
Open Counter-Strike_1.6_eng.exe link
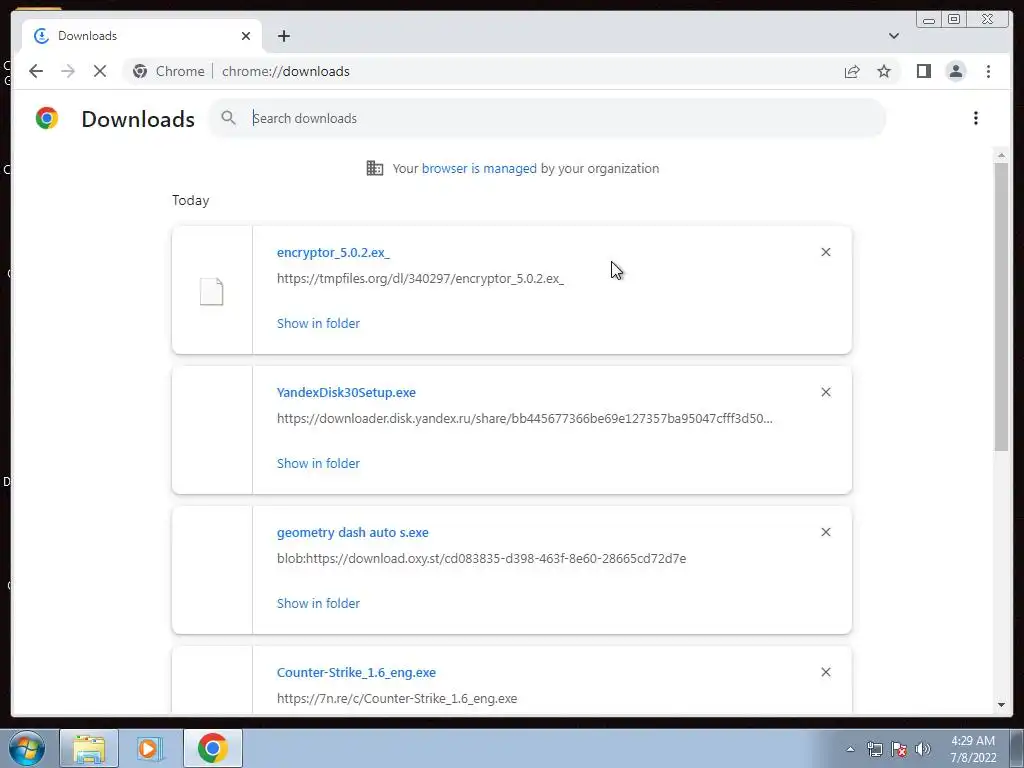[x=356, y=673]
